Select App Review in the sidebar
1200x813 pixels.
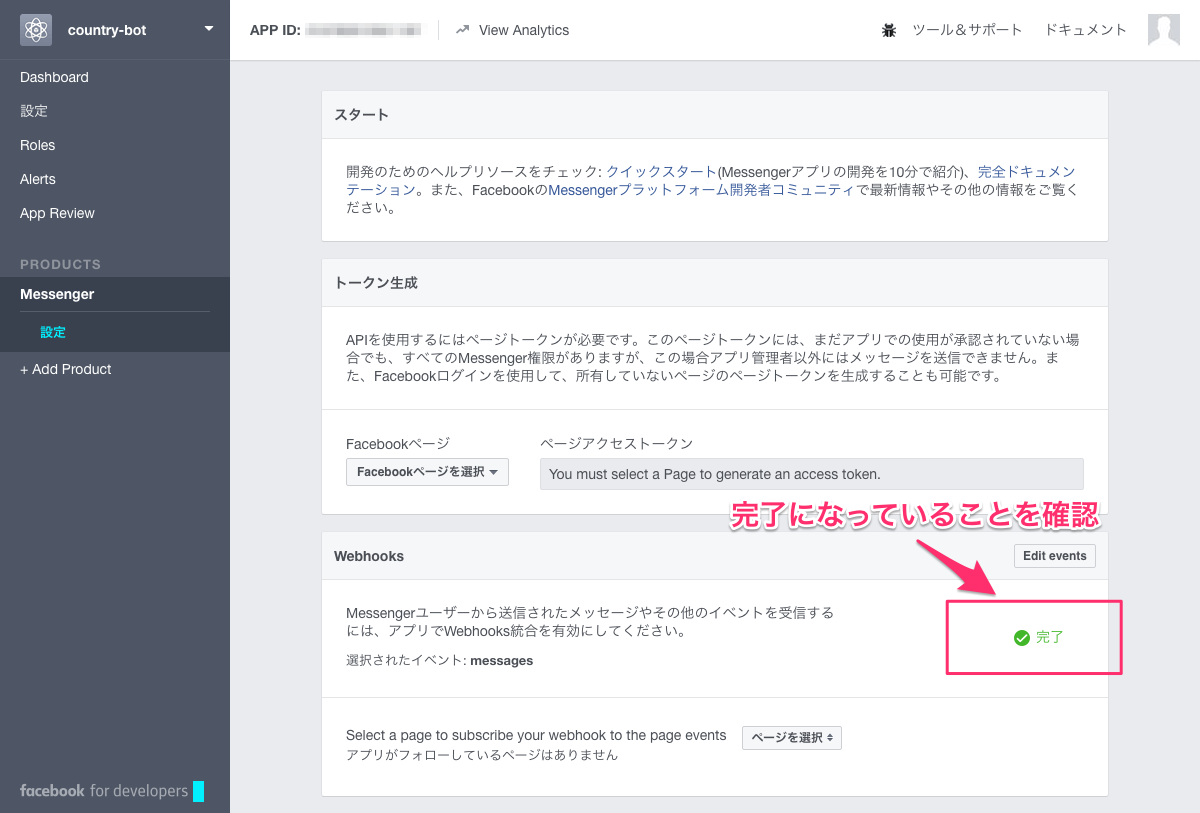[x=58, y=213]
